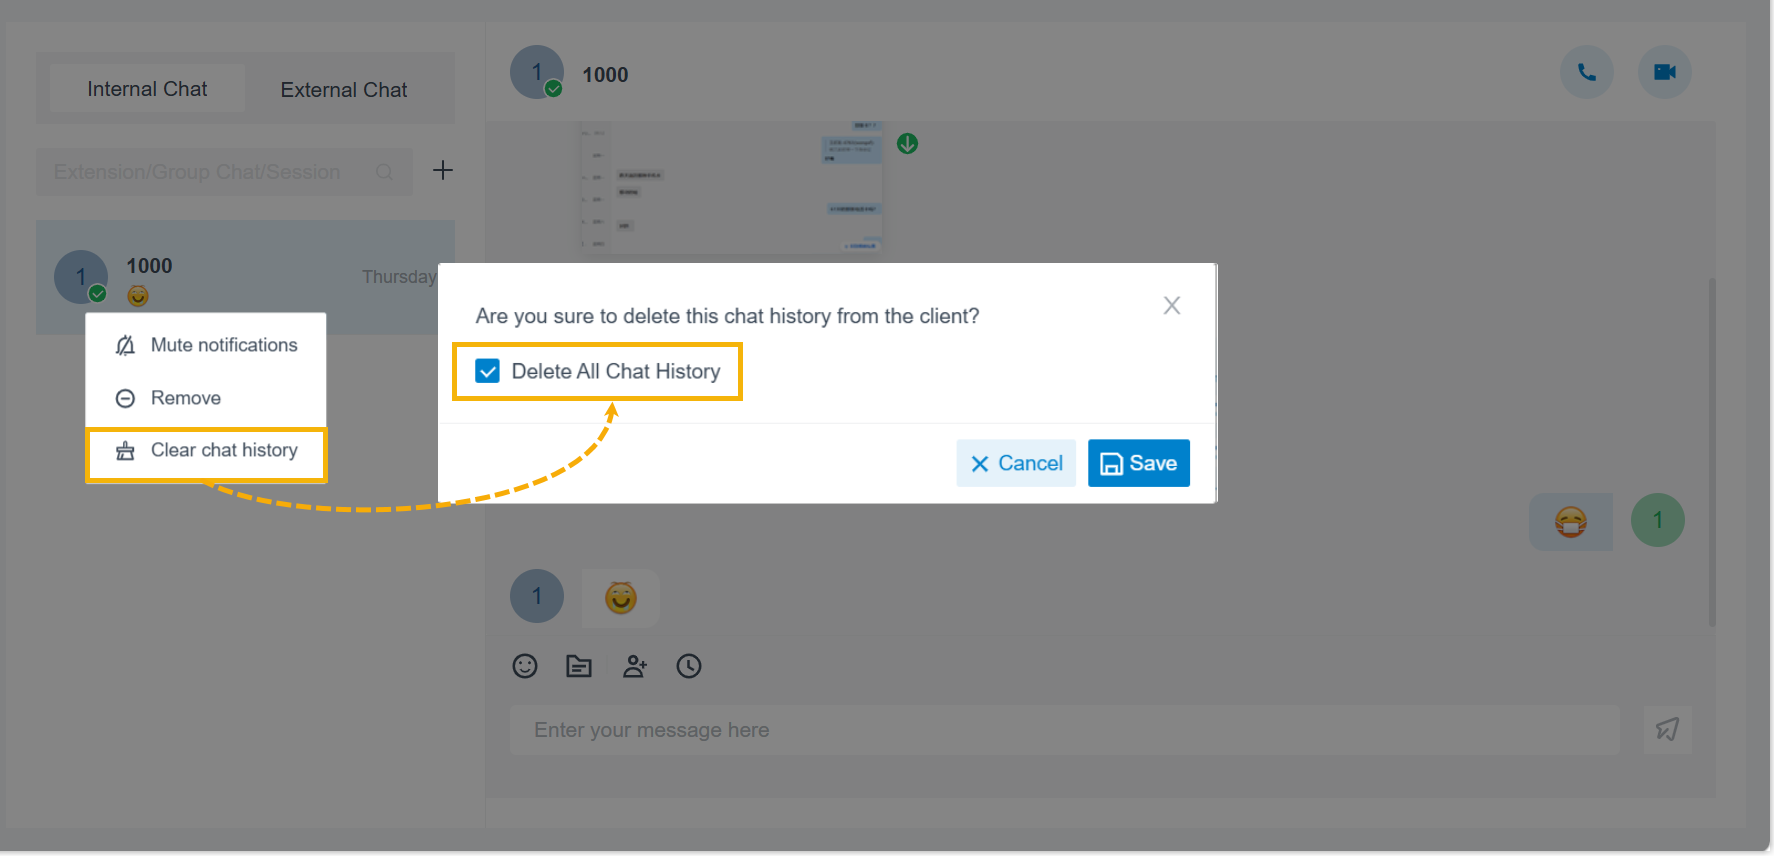Click the search magnifier icon
This screenshot has height=856, width=1774.
pyautogui.click(x=384, y=172)
